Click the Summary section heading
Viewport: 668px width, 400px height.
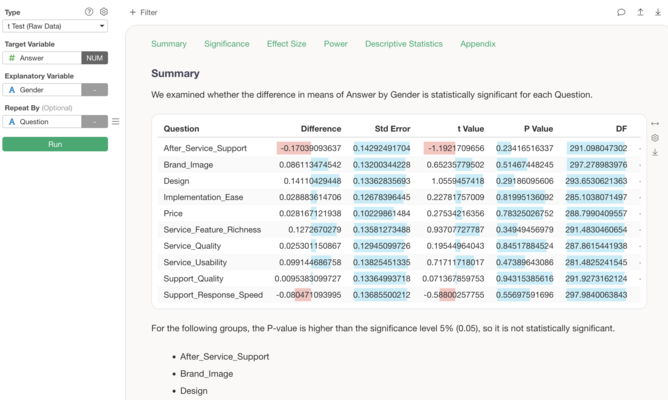(175, 73)
